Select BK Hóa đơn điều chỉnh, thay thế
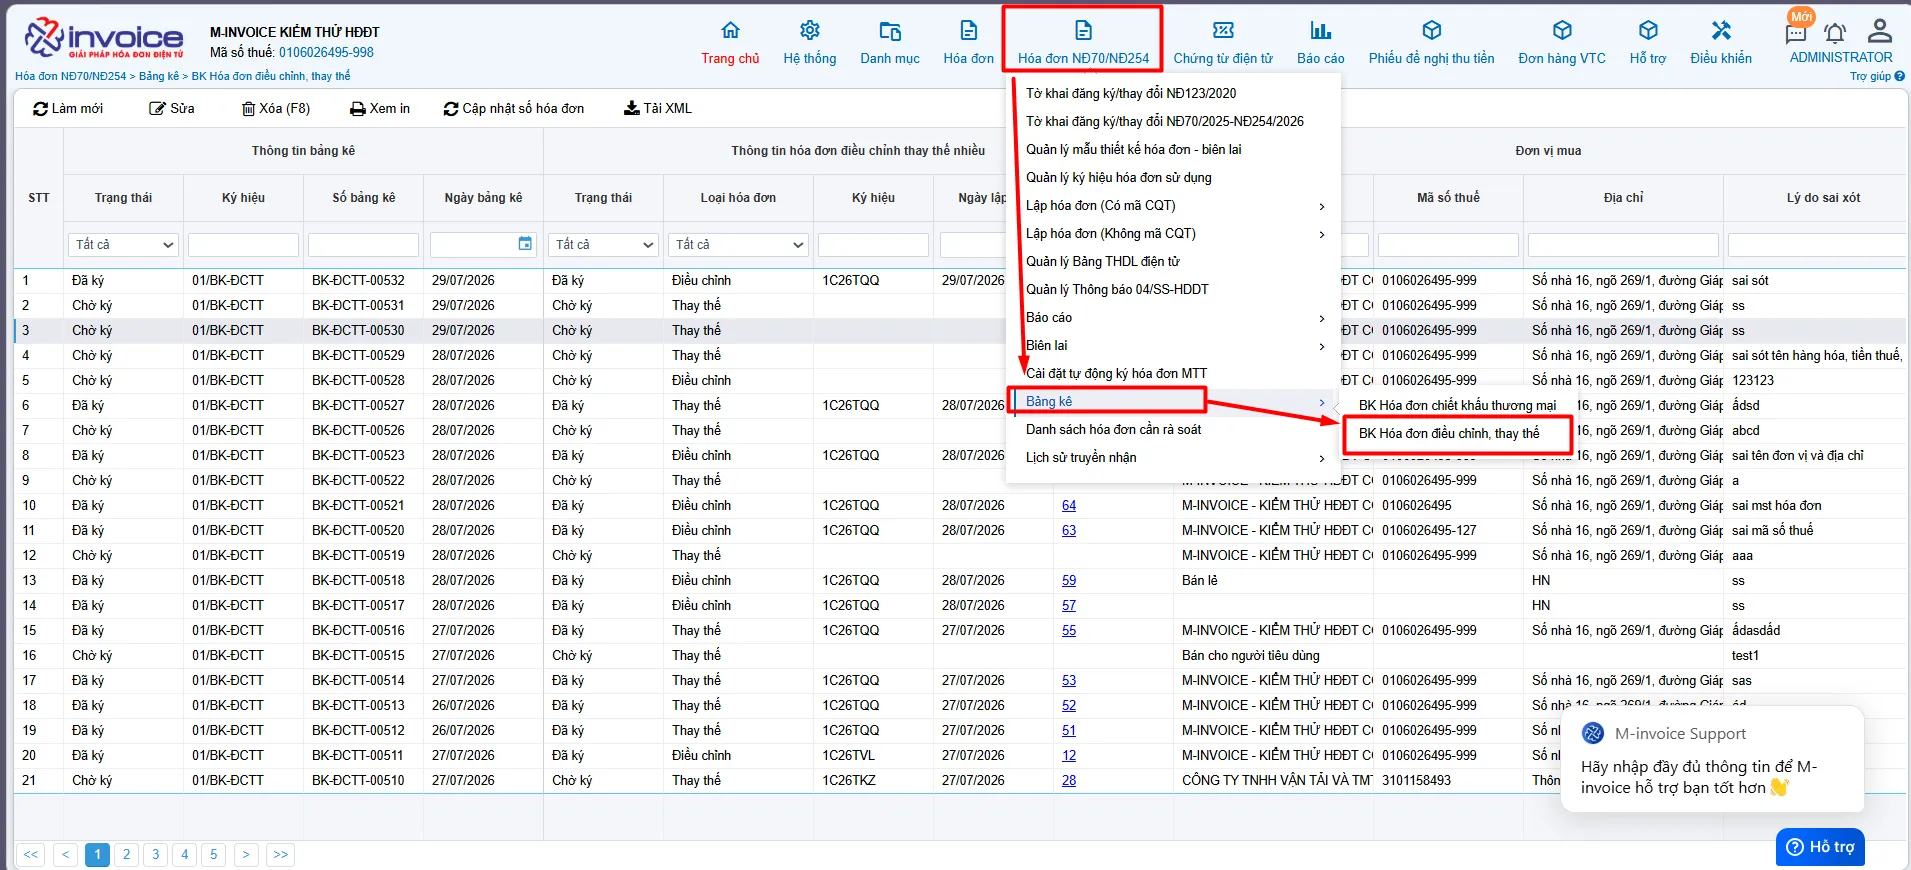The image size is (1911, 870). (x=1449, y=433)
